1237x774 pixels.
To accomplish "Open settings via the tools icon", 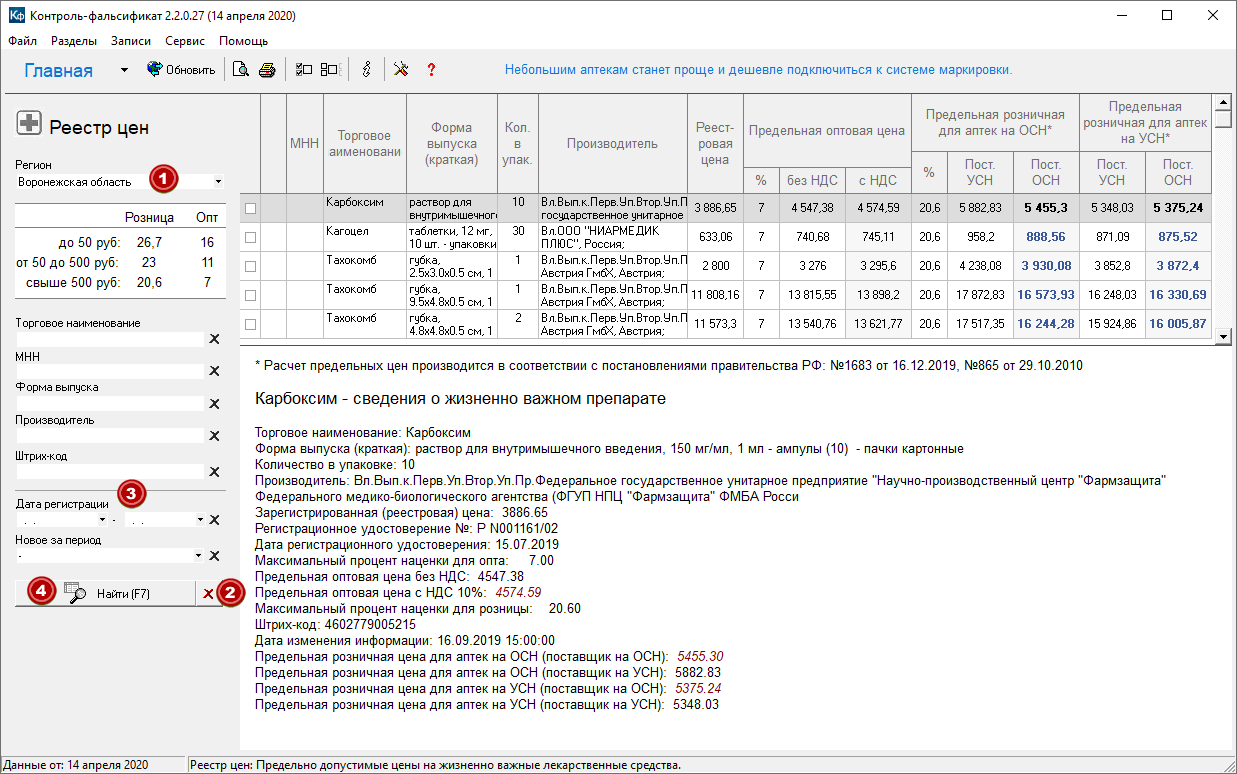I will [401, 69].
